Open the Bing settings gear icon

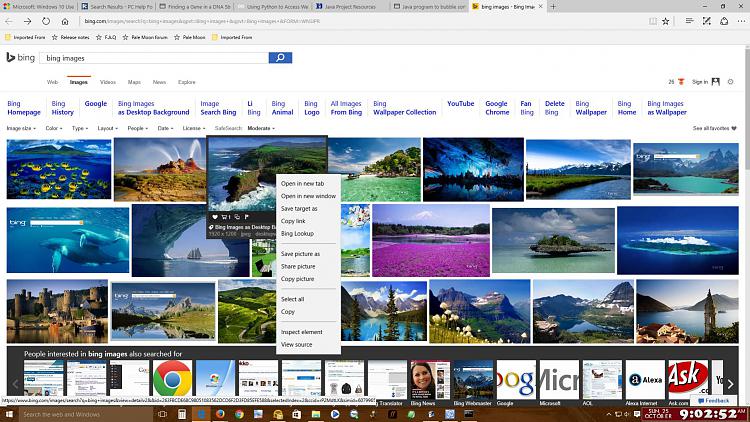(730, 82)
